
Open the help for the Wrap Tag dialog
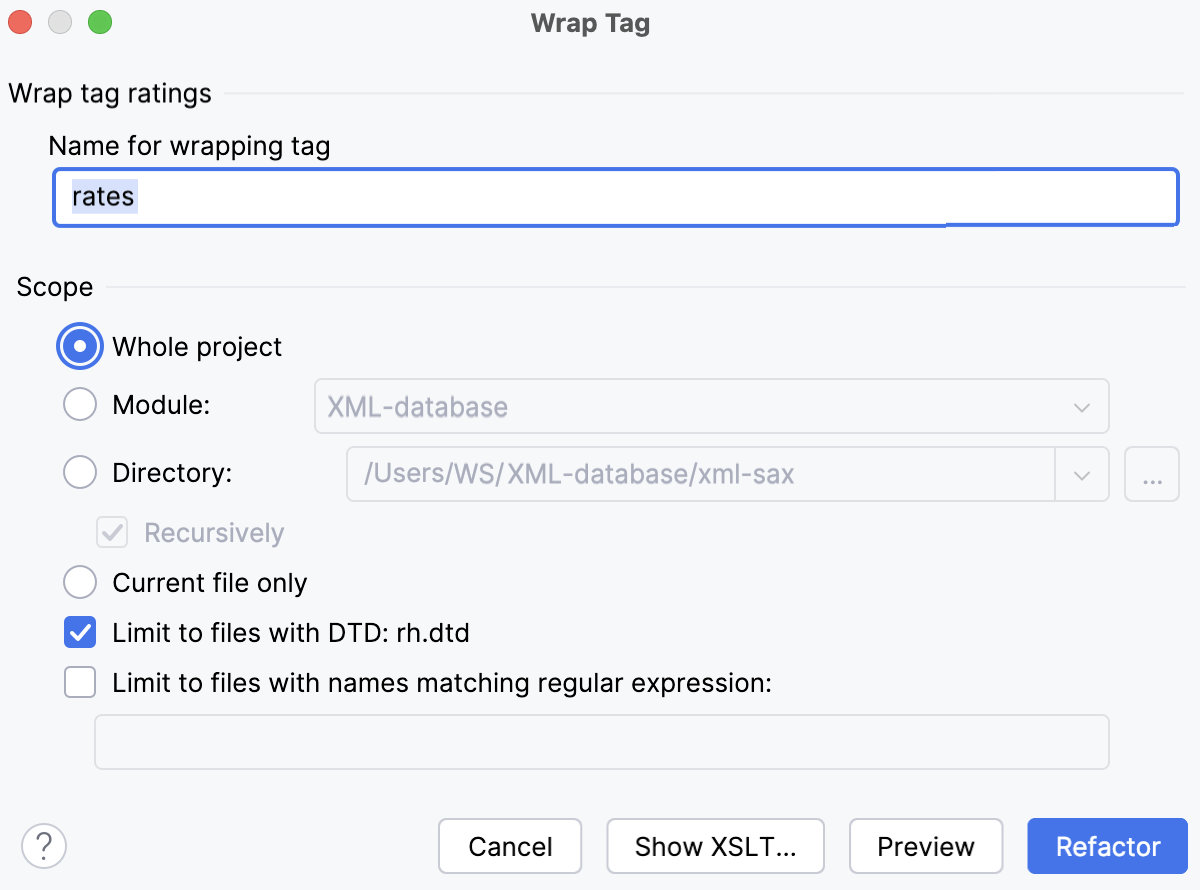tap(43, 846)
